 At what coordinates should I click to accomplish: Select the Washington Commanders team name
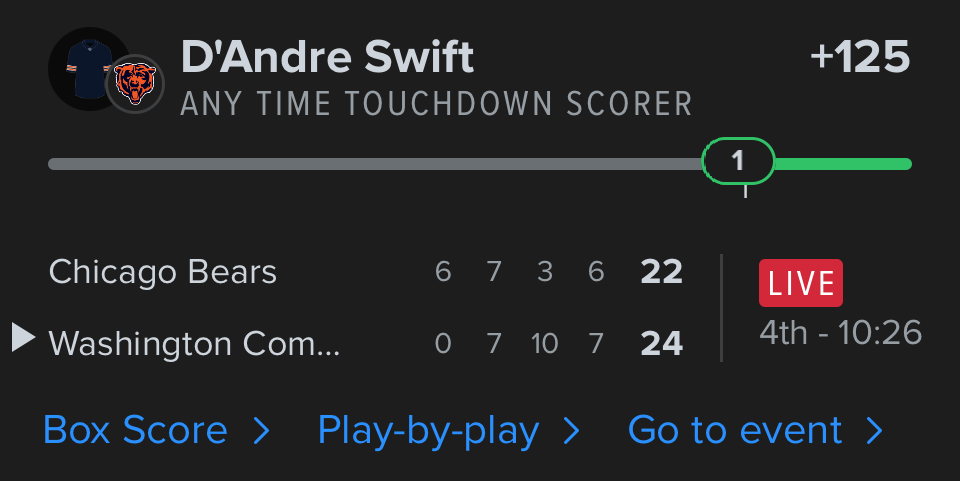click(x=194, y=344)
